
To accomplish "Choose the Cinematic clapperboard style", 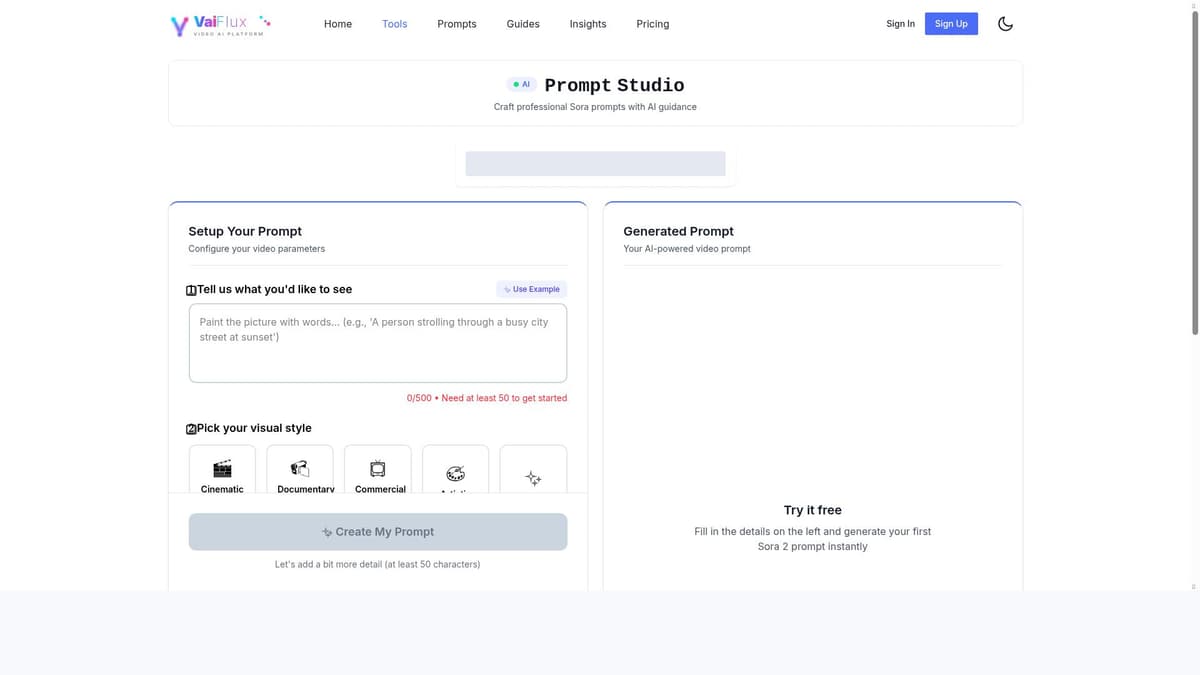I will click(x=222, y=470).
